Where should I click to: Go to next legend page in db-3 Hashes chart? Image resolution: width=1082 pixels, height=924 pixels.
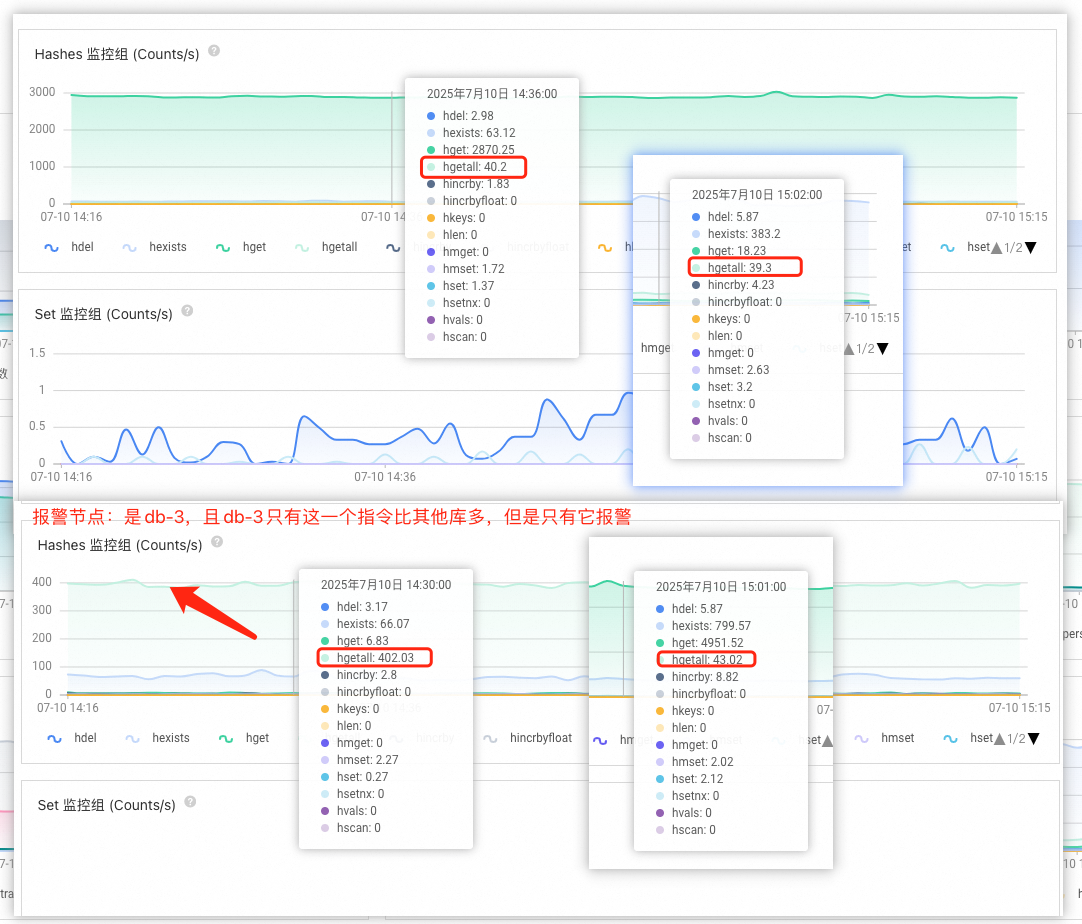pyautogui.click(x=1034, y=739)
